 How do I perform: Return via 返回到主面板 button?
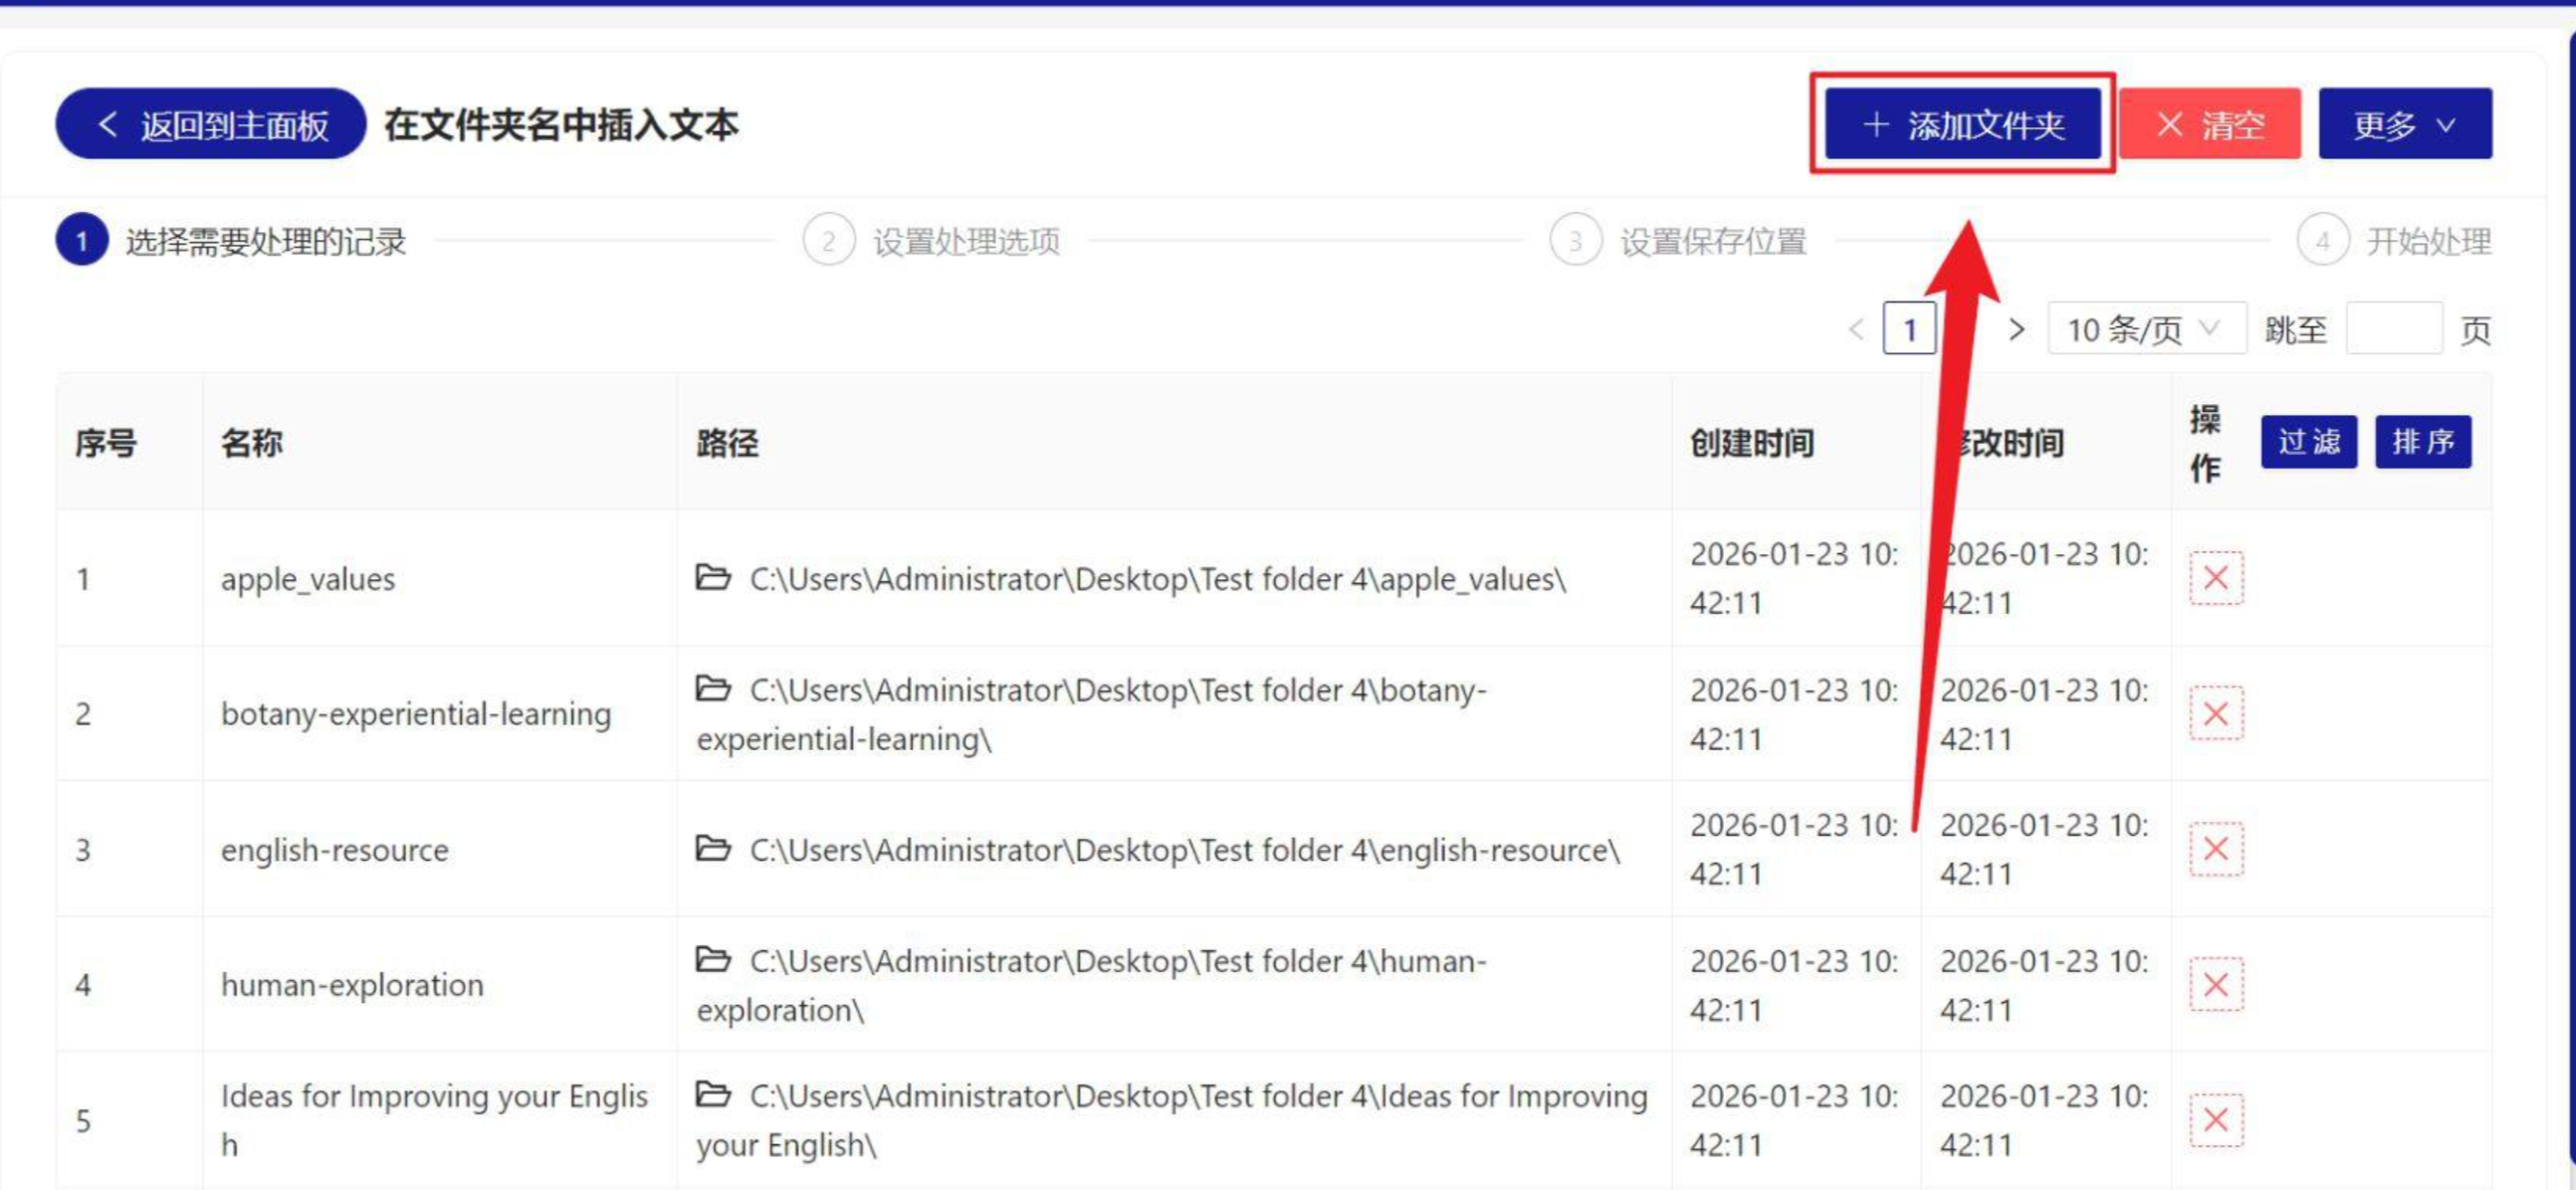coord(211,124)
